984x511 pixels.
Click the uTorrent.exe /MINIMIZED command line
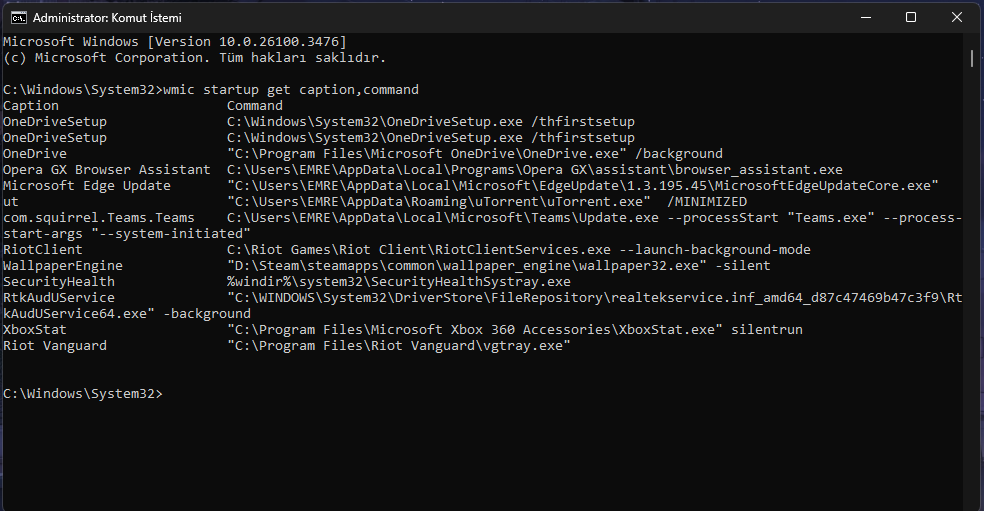pyautogui.click(x=486, y=202)
